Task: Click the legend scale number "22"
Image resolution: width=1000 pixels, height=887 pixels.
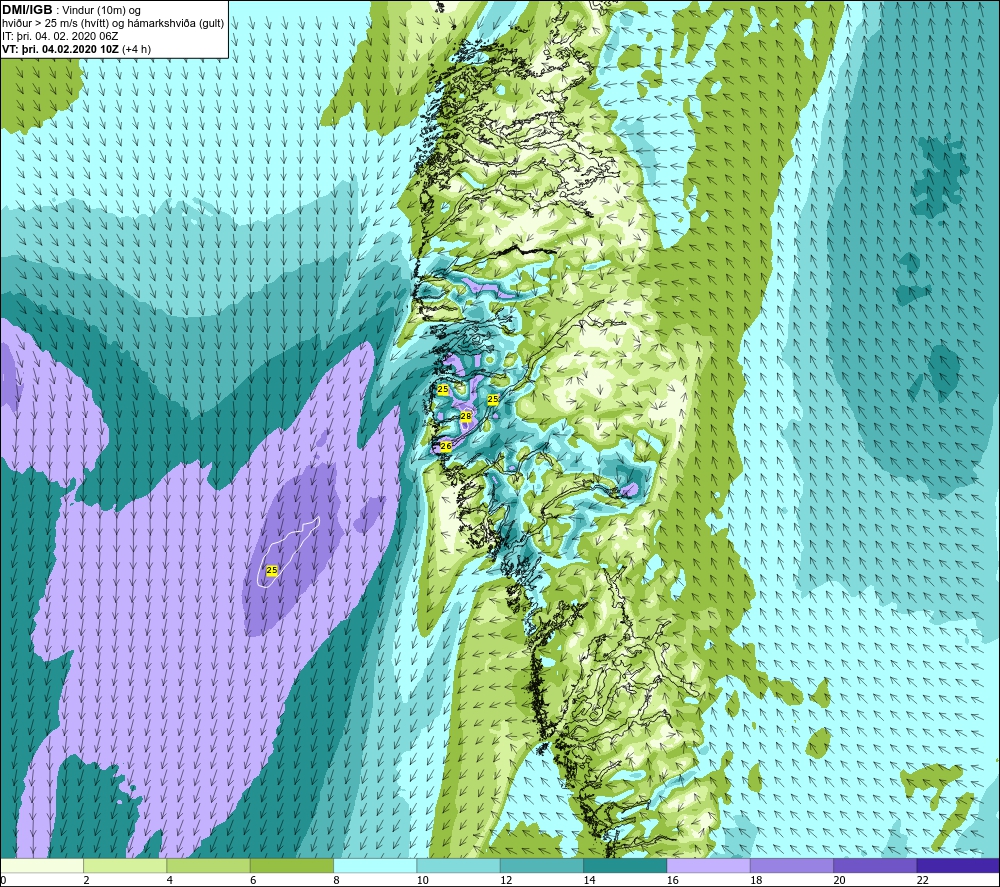Action: pyautogui.click(x=922, y=880)
